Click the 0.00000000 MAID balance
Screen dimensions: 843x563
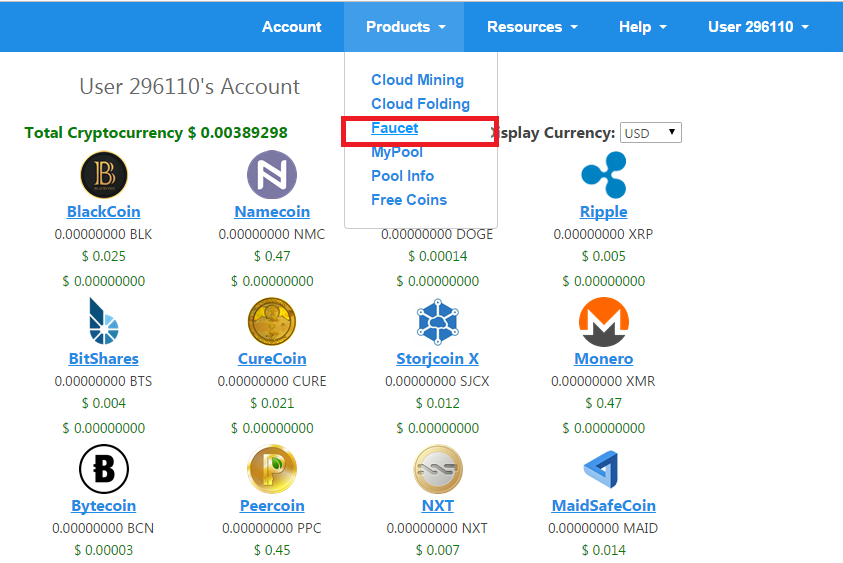[603, 529]
